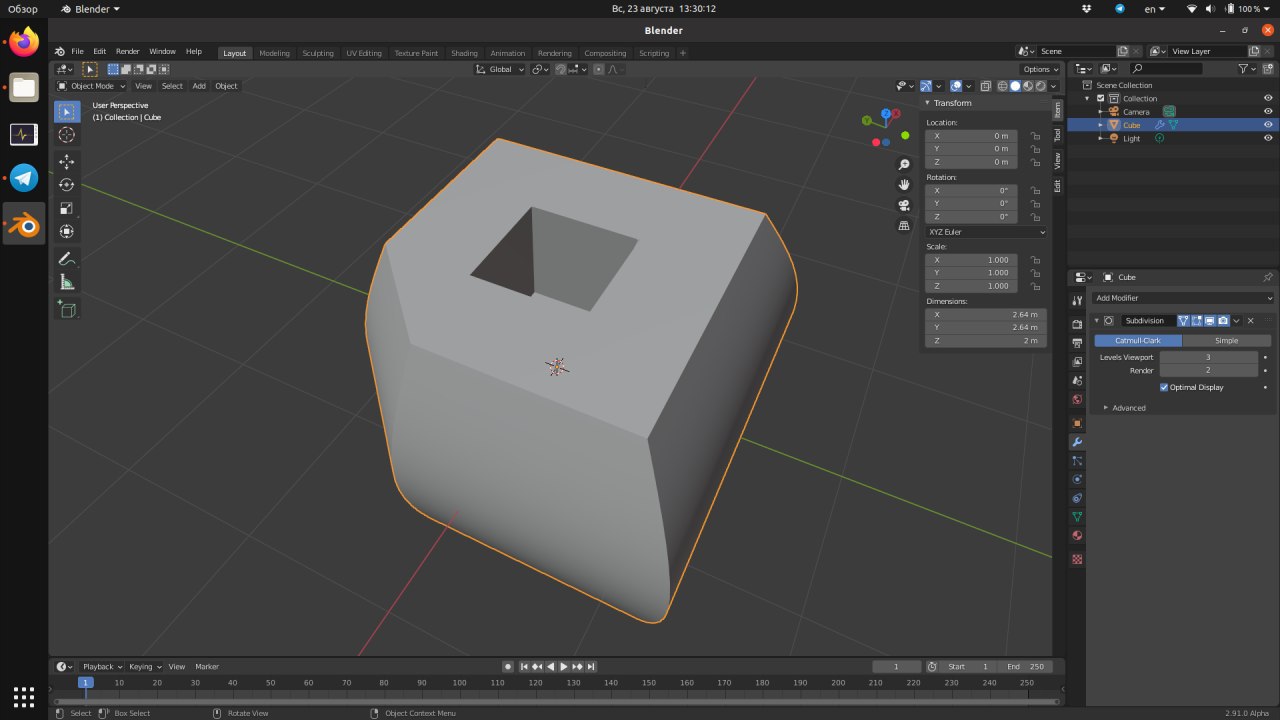1280x720 pixels.
Task: Activate the Add Cube tool
Action: [67, 310]
